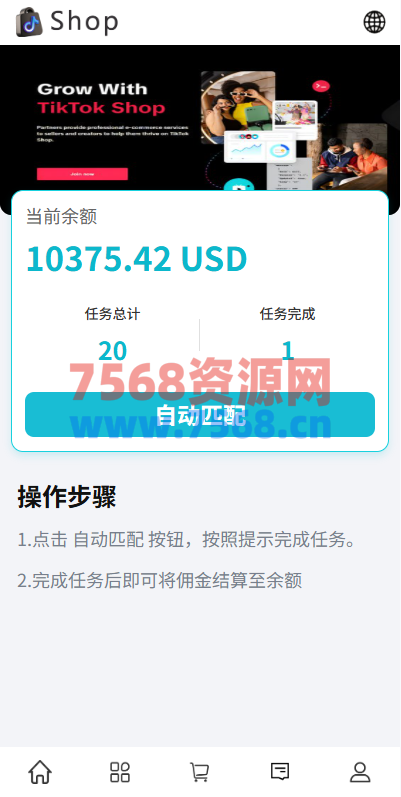Viewport: 401px width, 797px height.
Task: Click step 1 instruction about 自动匹配
Action: 187,539
